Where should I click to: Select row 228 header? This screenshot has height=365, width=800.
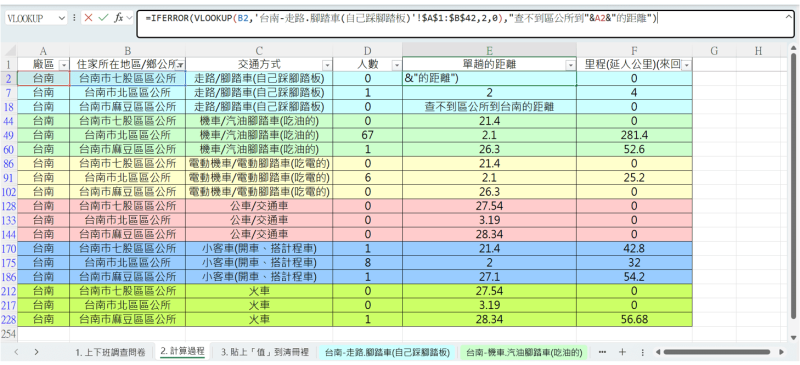point(9,319)
